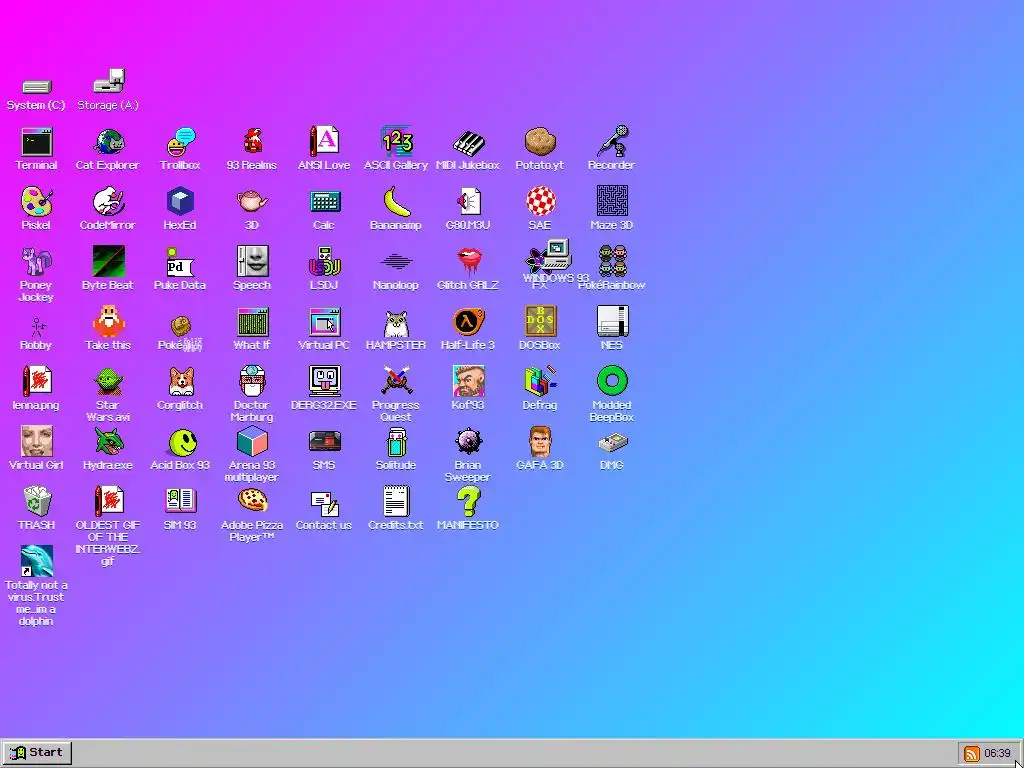Select the 93 Realms icon
The image size is (1024, 768).
pos(252,142)
